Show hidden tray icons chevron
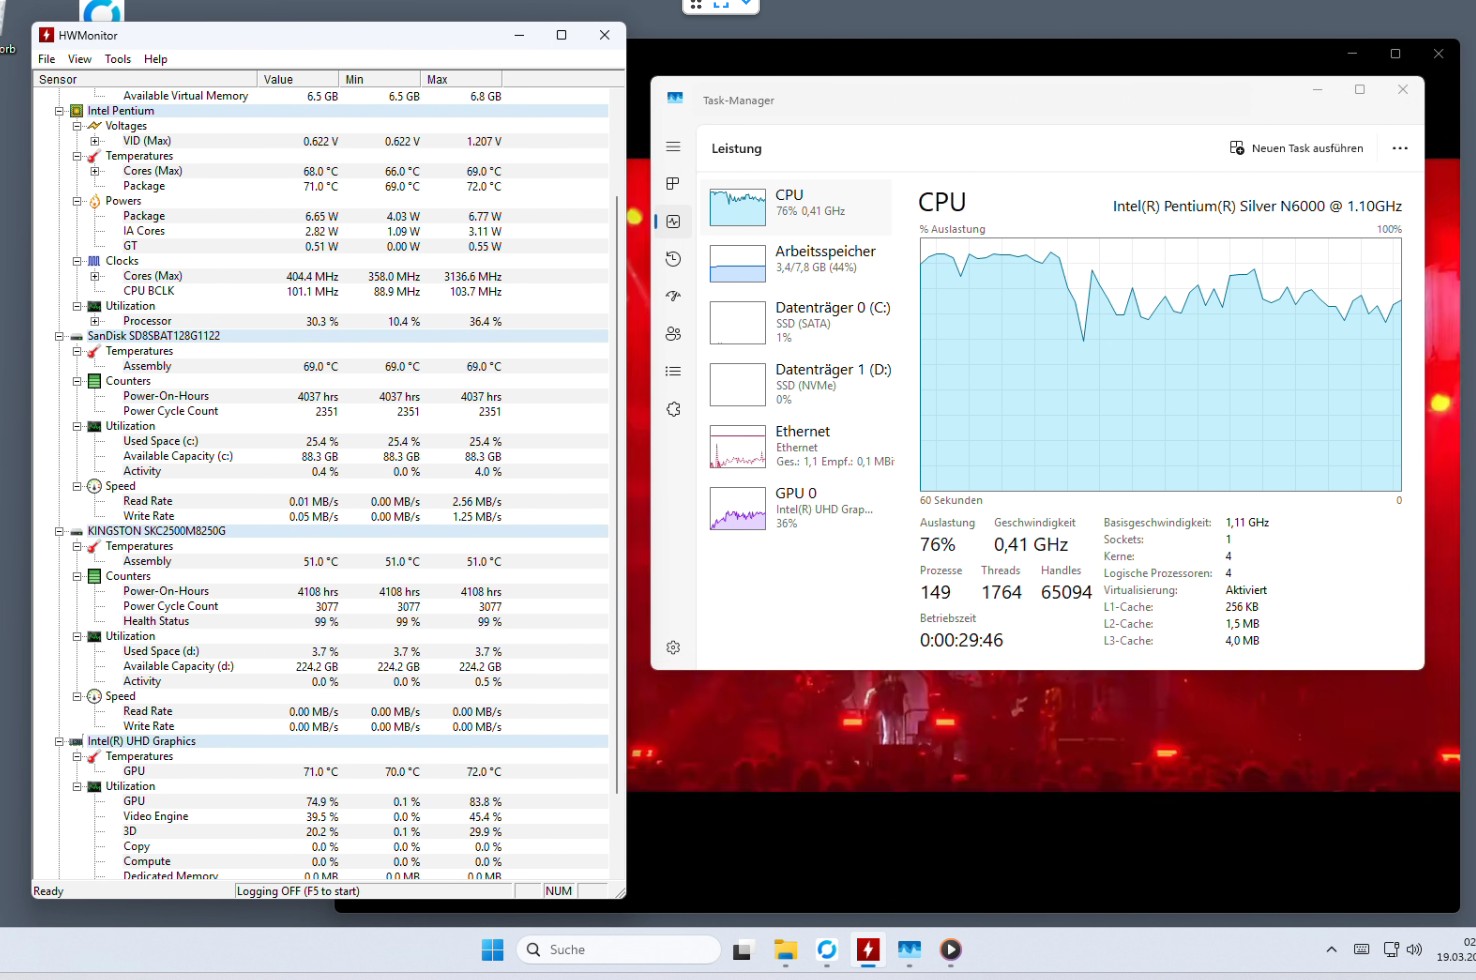 (x=1331, y=949)
